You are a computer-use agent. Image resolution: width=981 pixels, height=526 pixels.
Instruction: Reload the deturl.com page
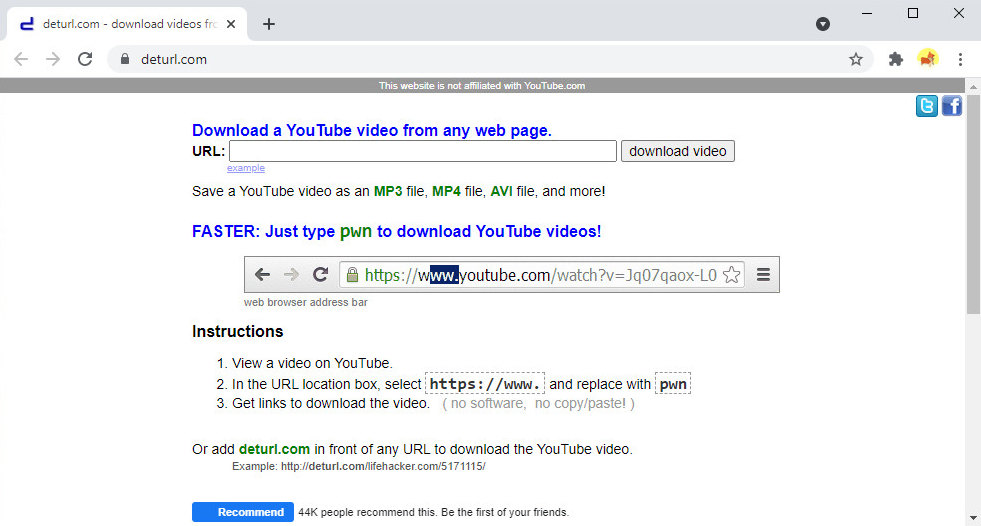pyautogui.click(x=85, y=59)
